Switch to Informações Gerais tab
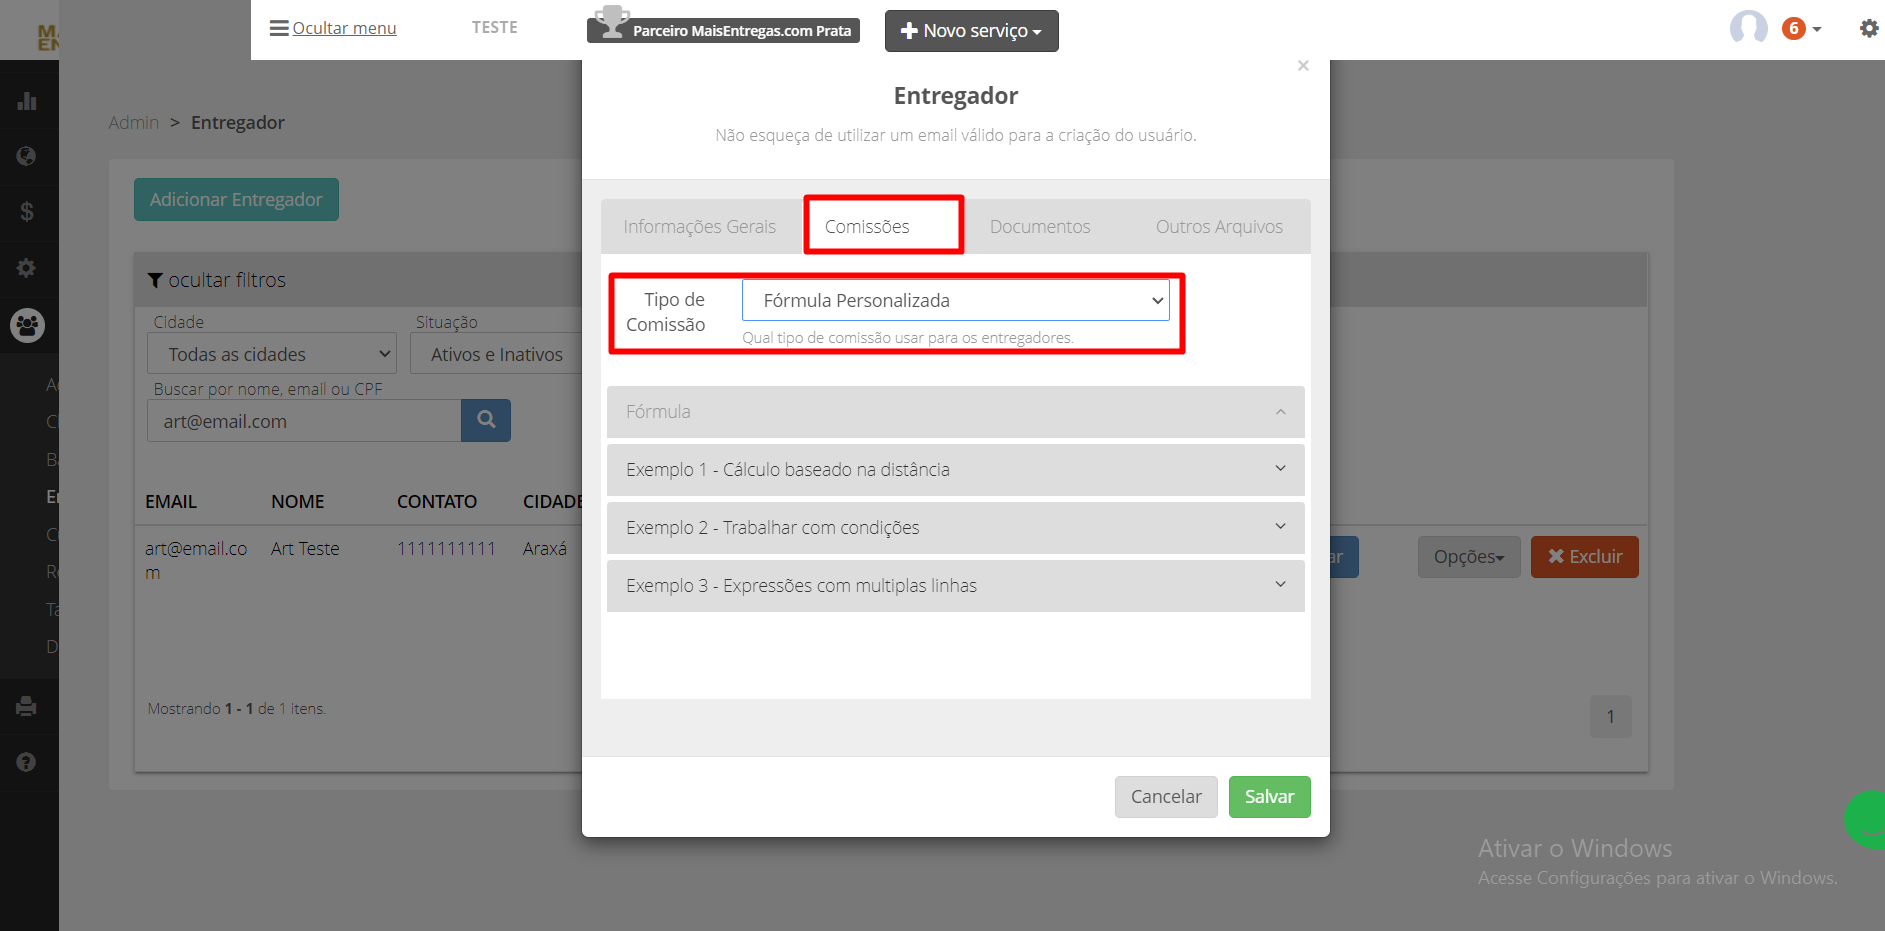Image resolution: width=1885 pixels, height=931 pixels. (x=700, y=227)
